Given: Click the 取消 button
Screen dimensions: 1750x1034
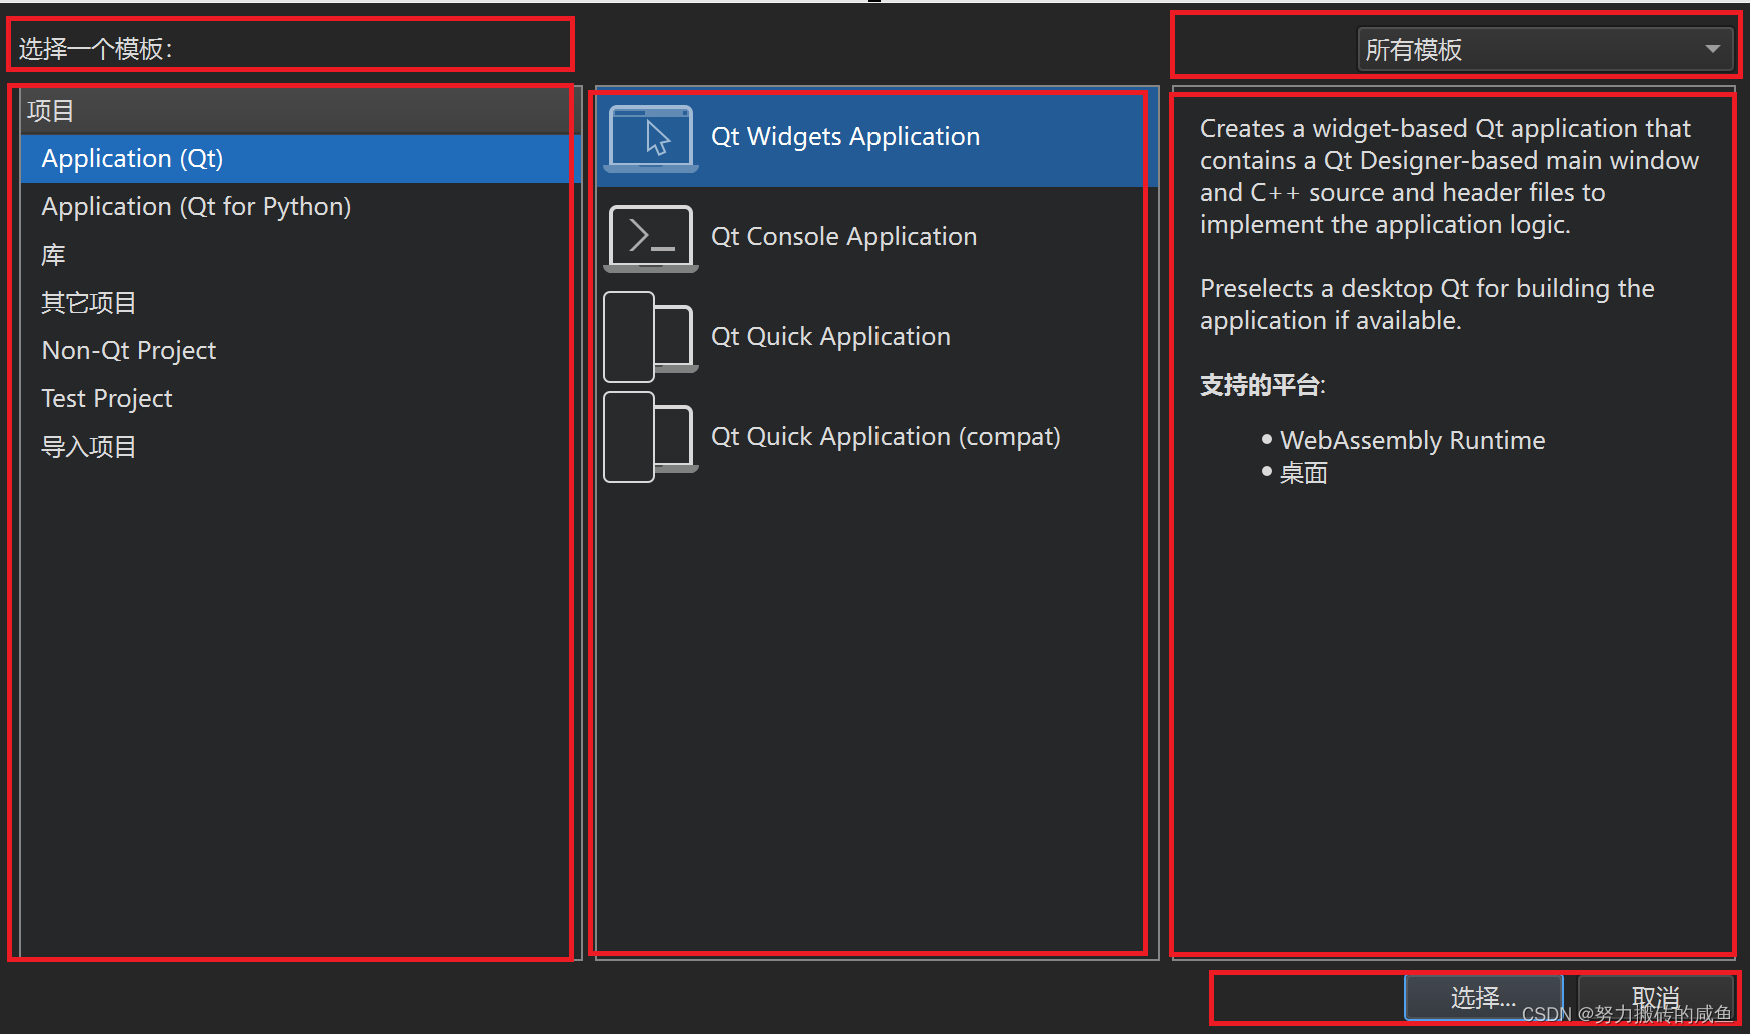Looking at the screenshot, I should tap(1655, 998).
